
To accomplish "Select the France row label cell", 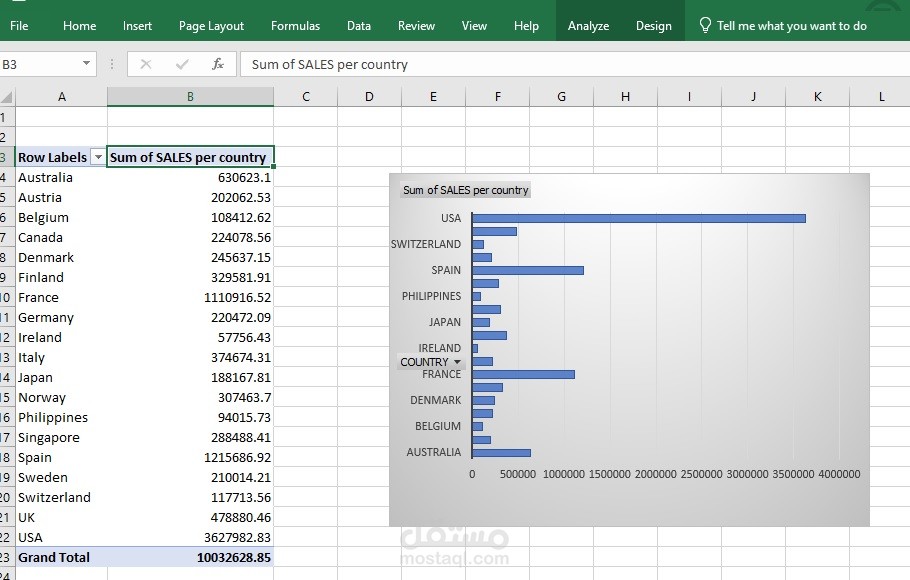I will coord(61,297).
